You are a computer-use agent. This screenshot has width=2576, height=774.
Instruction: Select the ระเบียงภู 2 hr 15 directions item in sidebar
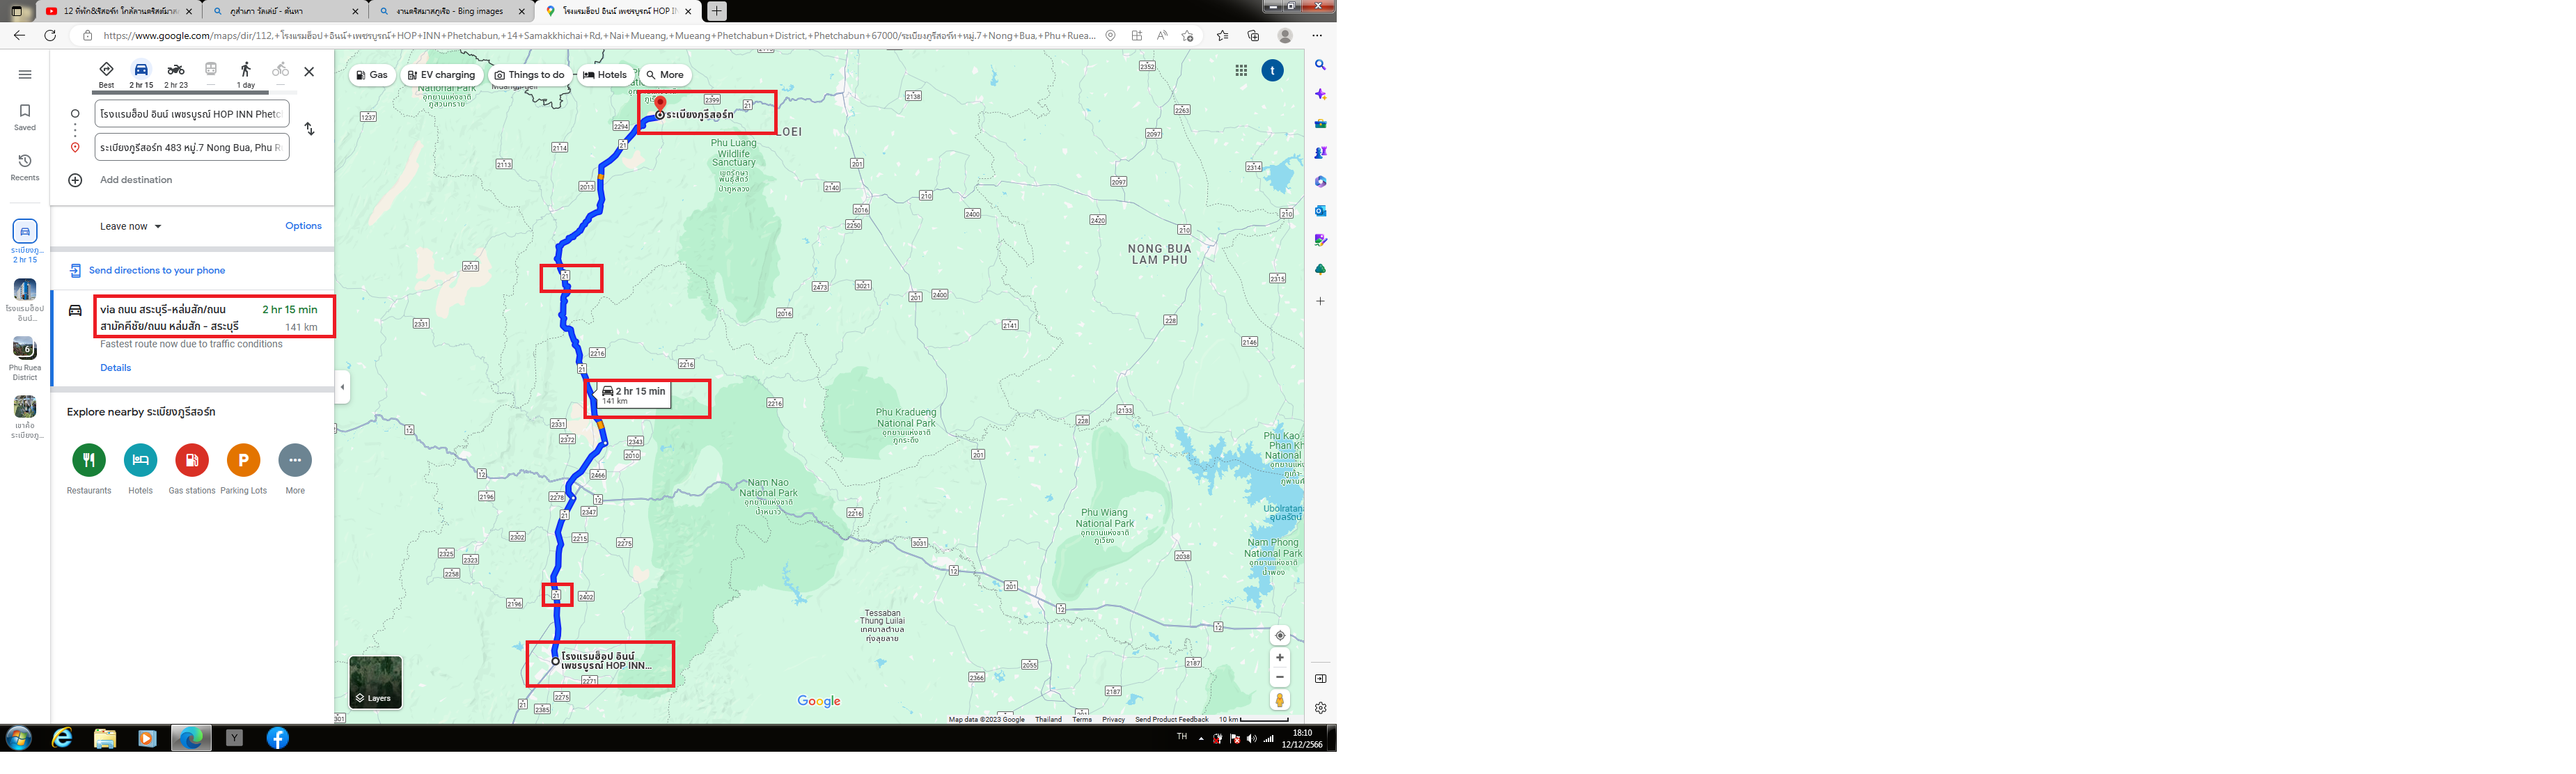pyautogui.click(x=25, y=242)
